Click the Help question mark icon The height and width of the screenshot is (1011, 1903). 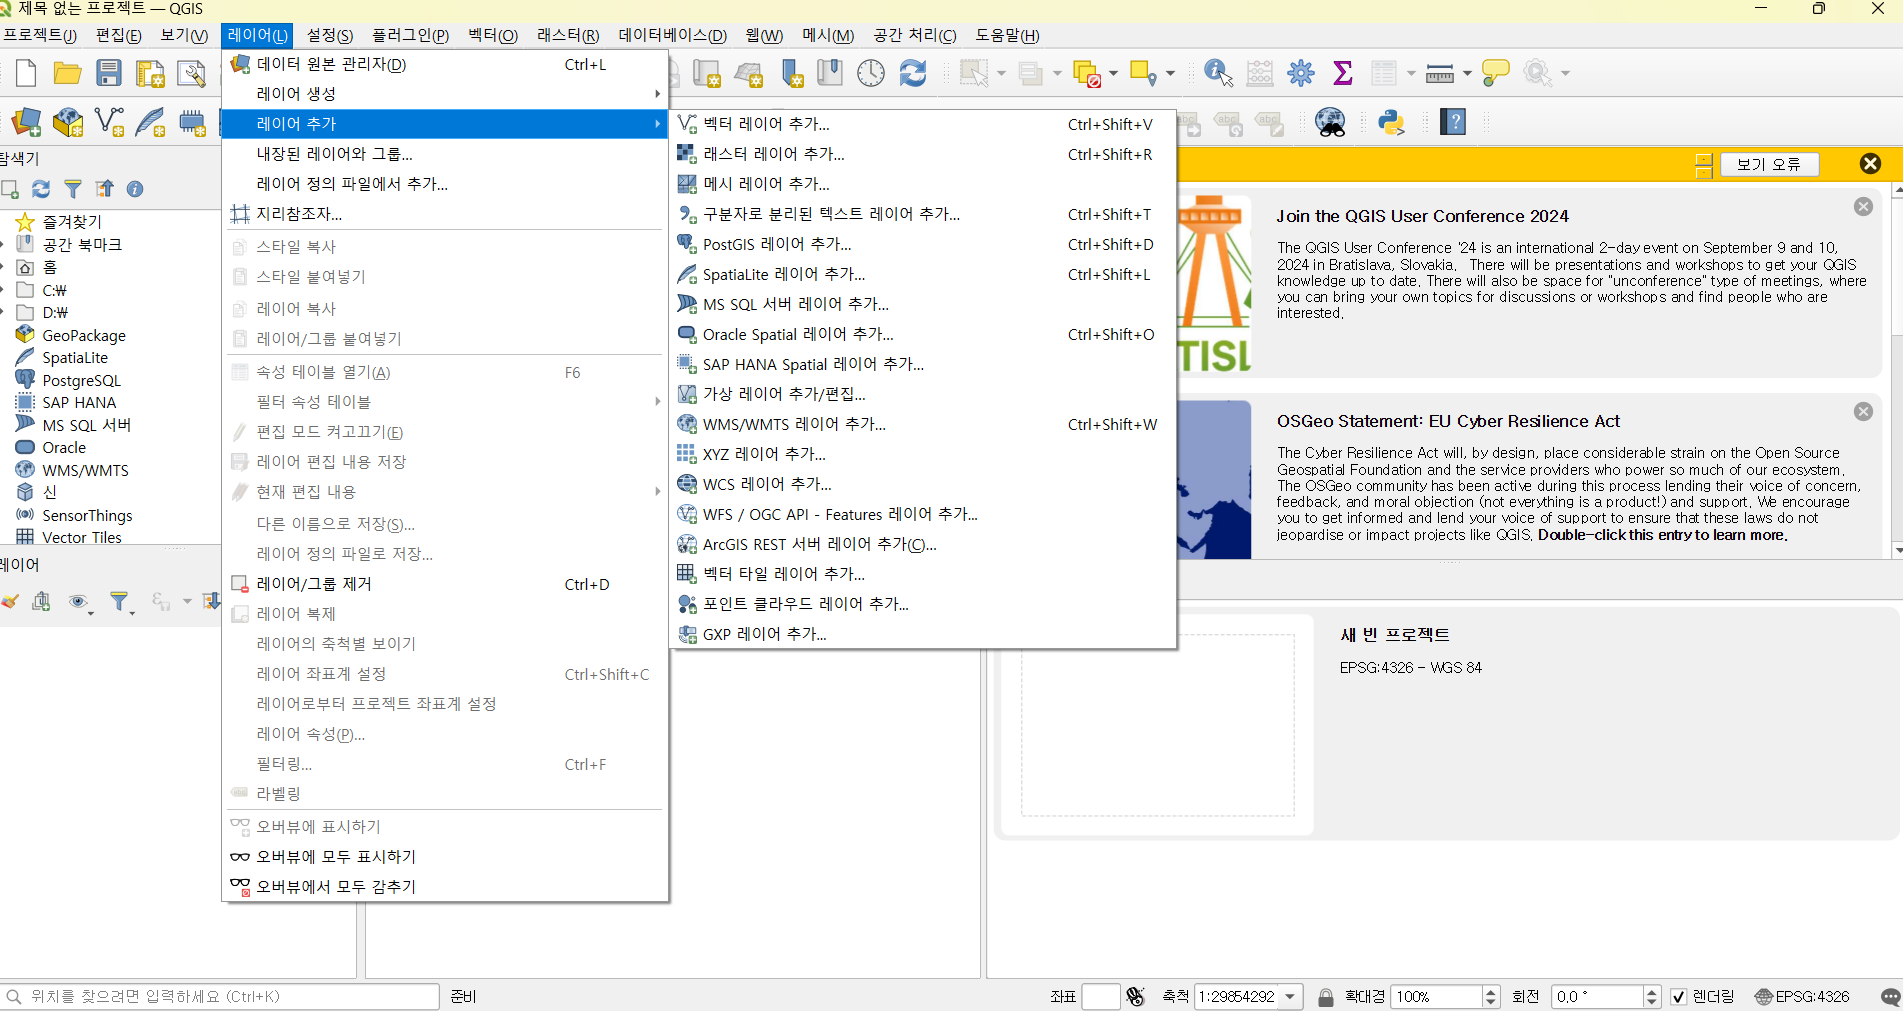(x=1453, y=122)
